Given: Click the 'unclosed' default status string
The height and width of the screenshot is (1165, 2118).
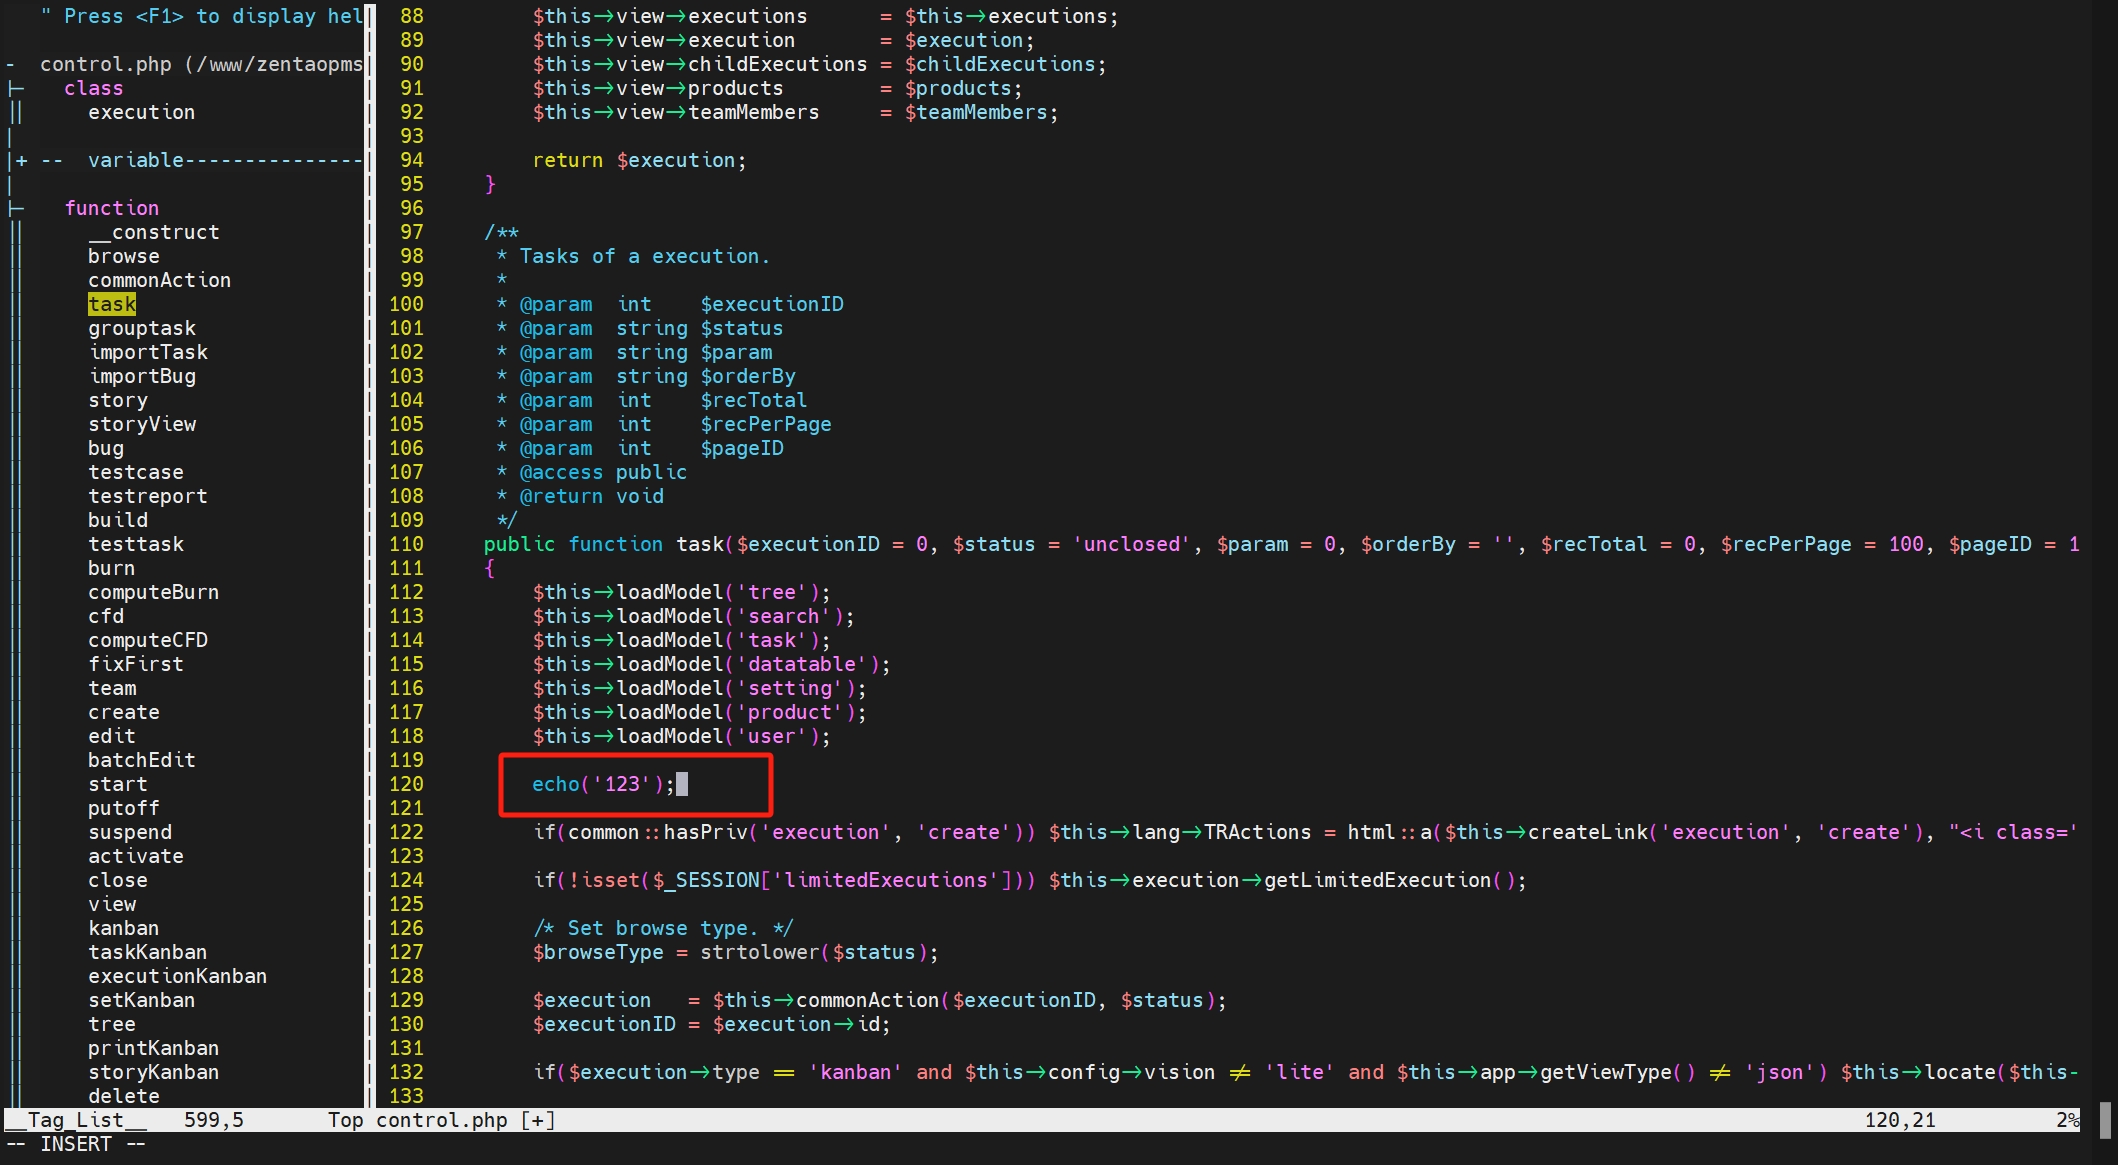Looking at the screenshot, I should pos(1131,544).
